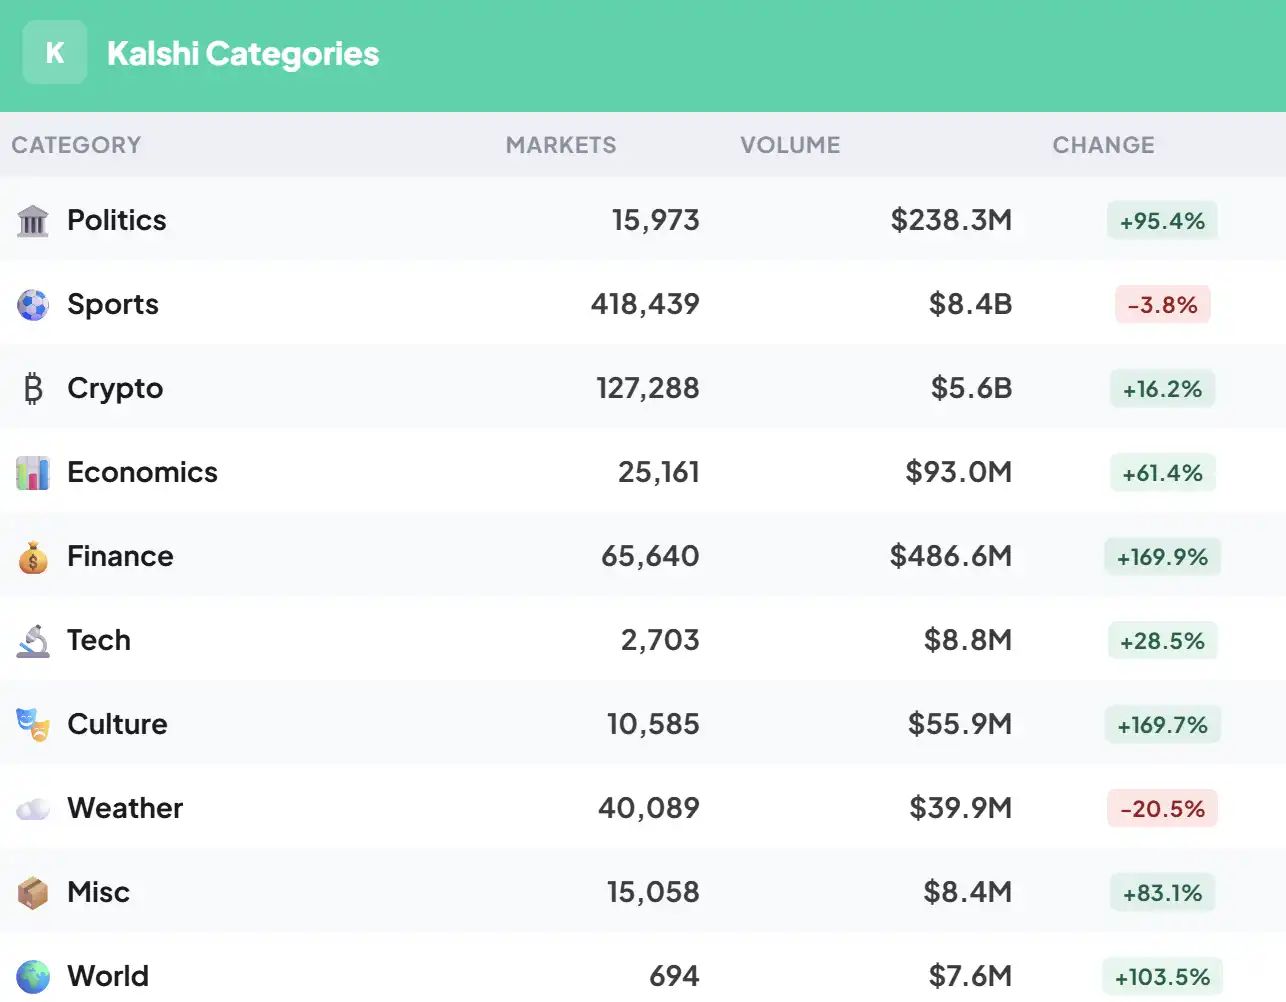Open the Economics category name

click(142, 472)
